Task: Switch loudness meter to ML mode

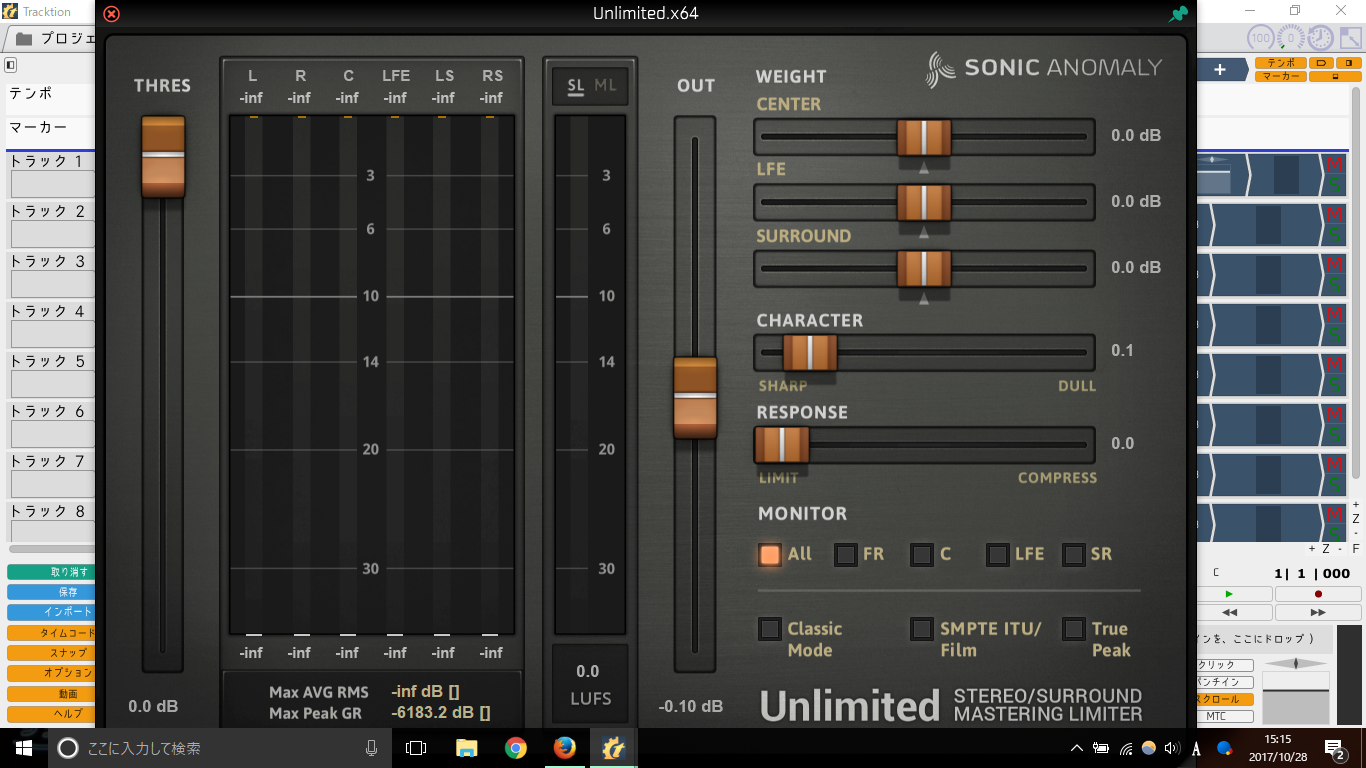Action: pyautogui.click(x=606, y=86)
